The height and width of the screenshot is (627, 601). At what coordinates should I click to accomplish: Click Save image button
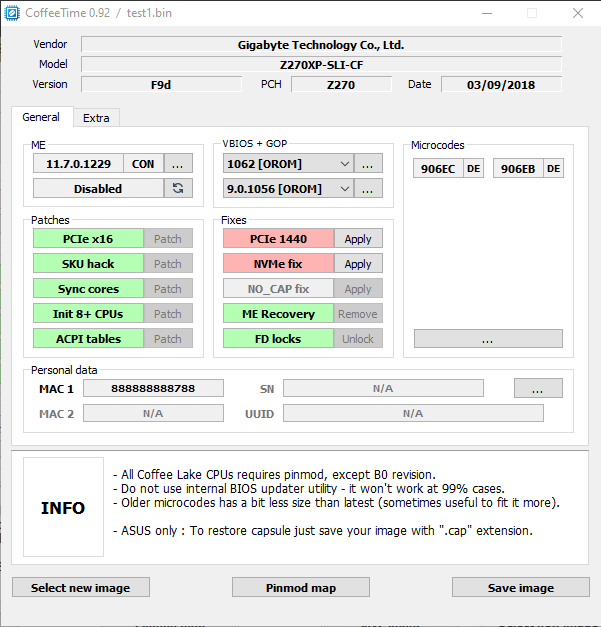click(x=521, y=587)
